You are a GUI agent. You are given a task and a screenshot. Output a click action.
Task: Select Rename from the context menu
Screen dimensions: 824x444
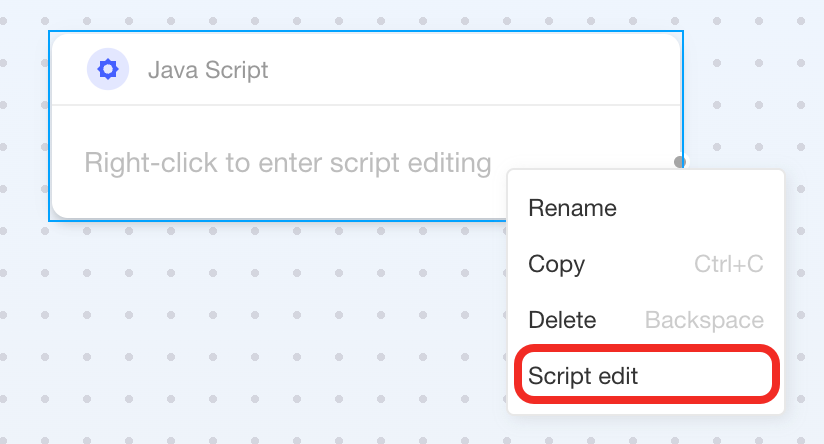pos(572,209)
